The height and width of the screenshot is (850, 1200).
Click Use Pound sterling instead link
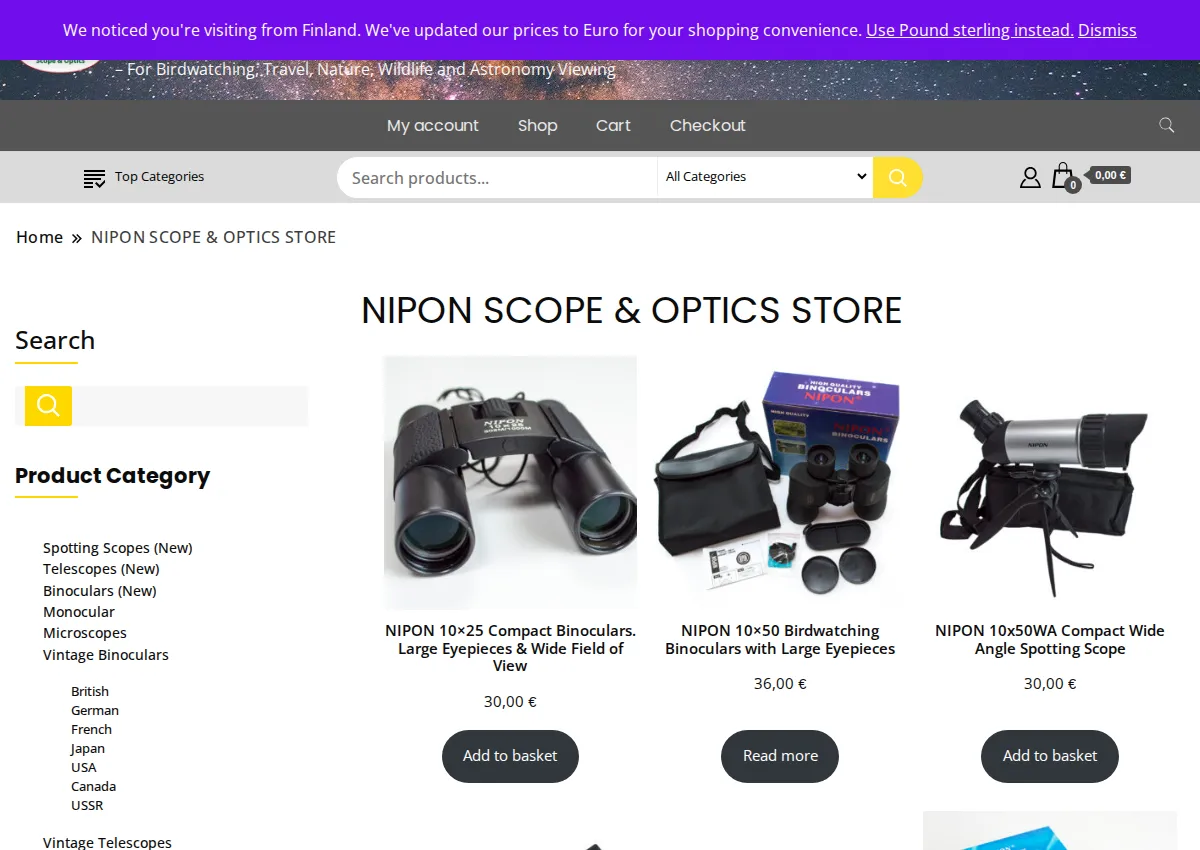point(970,30)
